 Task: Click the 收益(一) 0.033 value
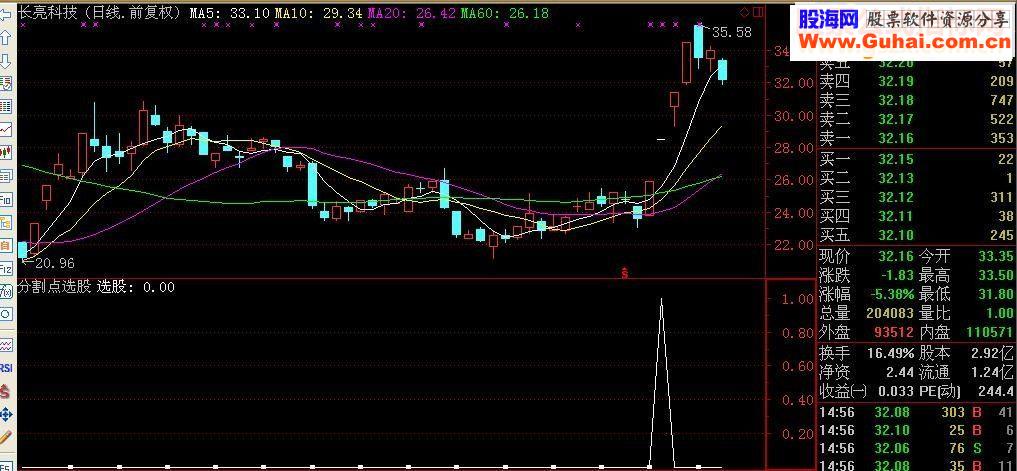click(x=896, y=391)
